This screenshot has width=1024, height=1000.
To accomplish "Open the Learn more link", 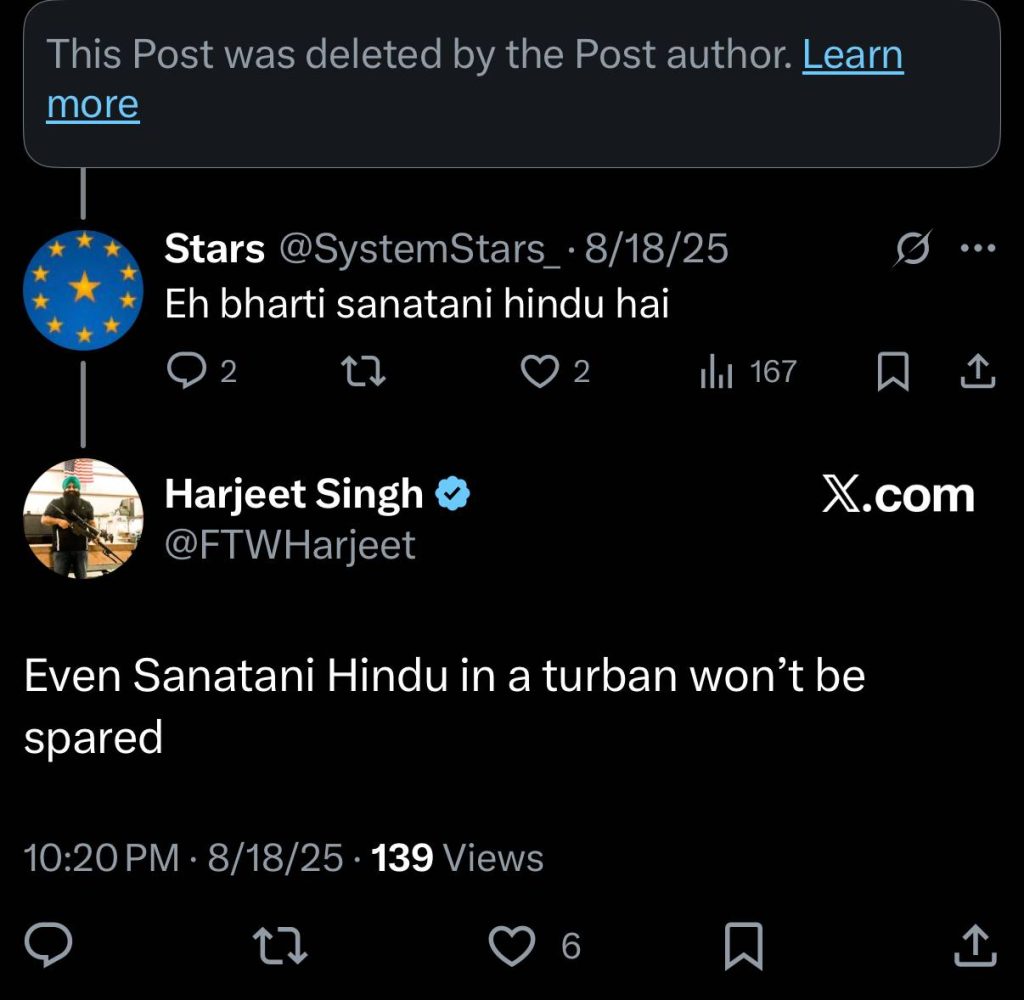I will tap(852, 55).
